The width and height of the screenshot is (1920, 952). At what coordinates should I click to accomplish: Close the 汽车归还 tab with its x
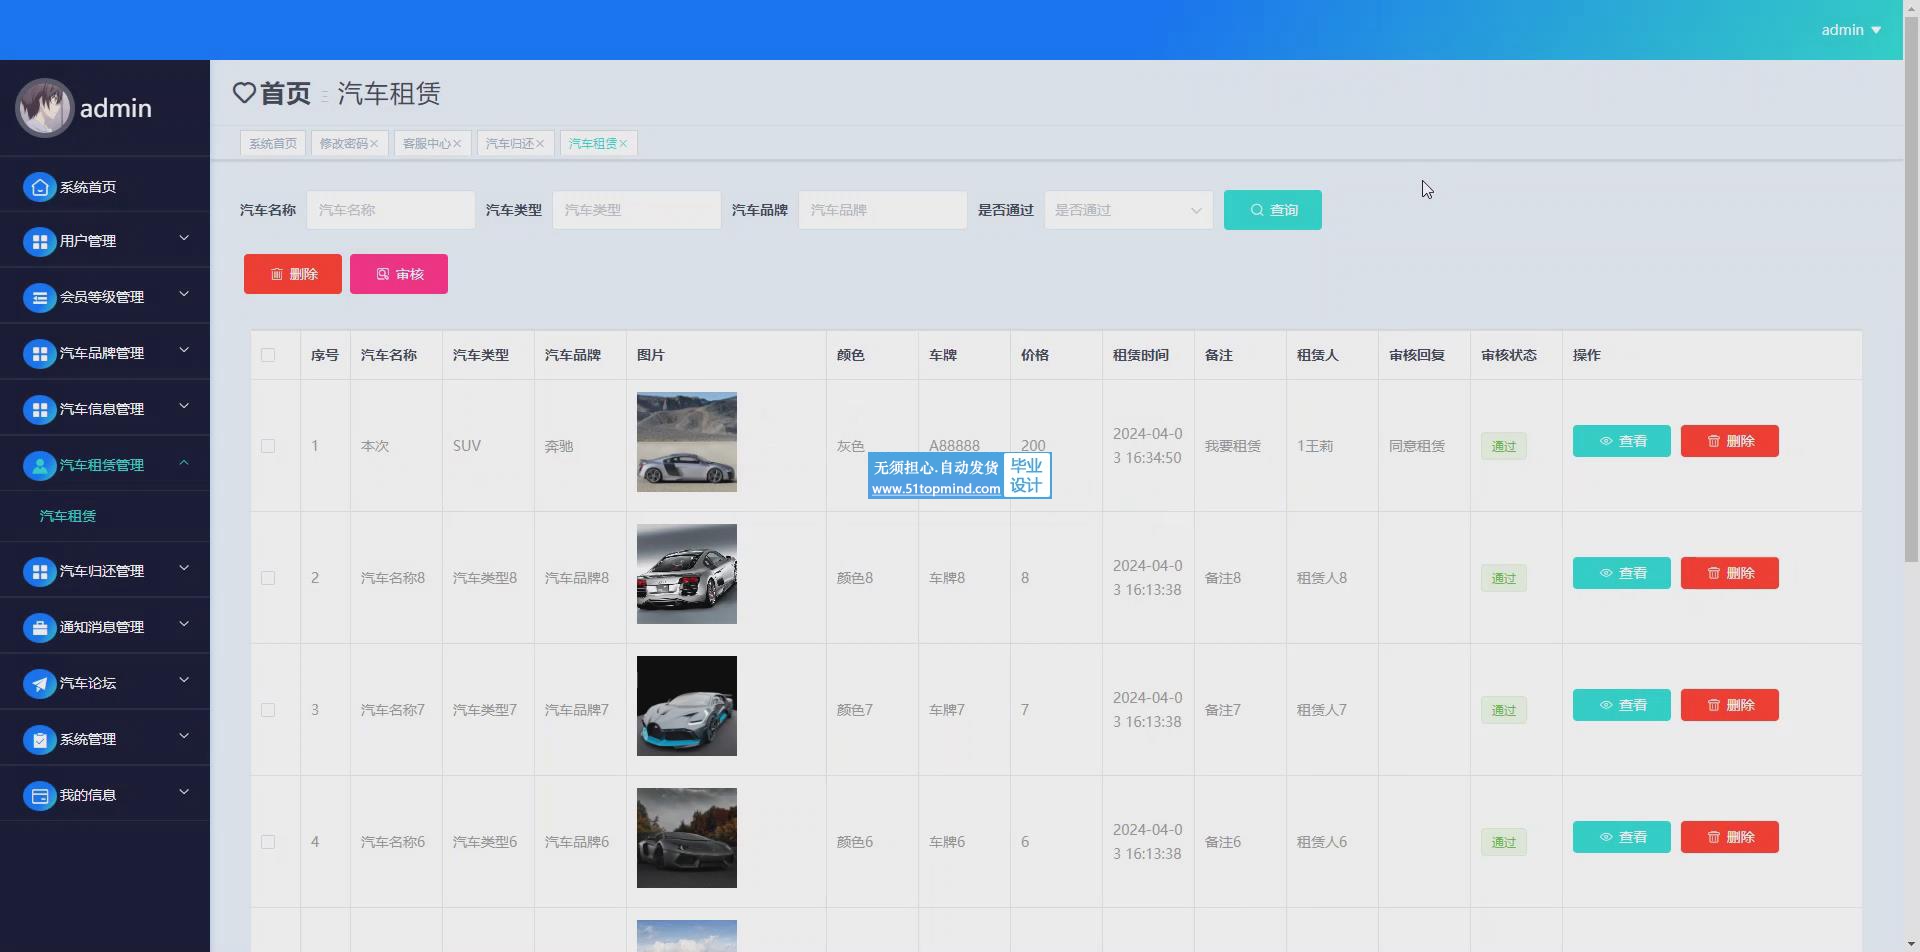tap(540, 144)
